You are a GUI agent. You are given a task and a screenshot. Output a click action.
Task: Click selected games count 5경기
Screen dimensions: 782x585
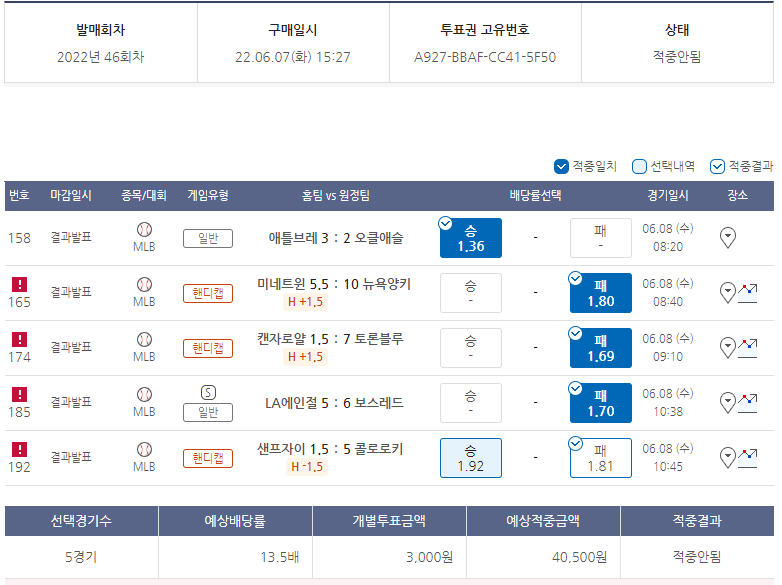[x=81, y=557]
